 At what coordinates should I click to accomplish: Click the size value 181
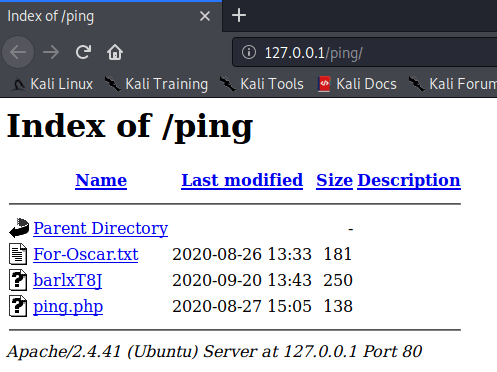point(338,254)
